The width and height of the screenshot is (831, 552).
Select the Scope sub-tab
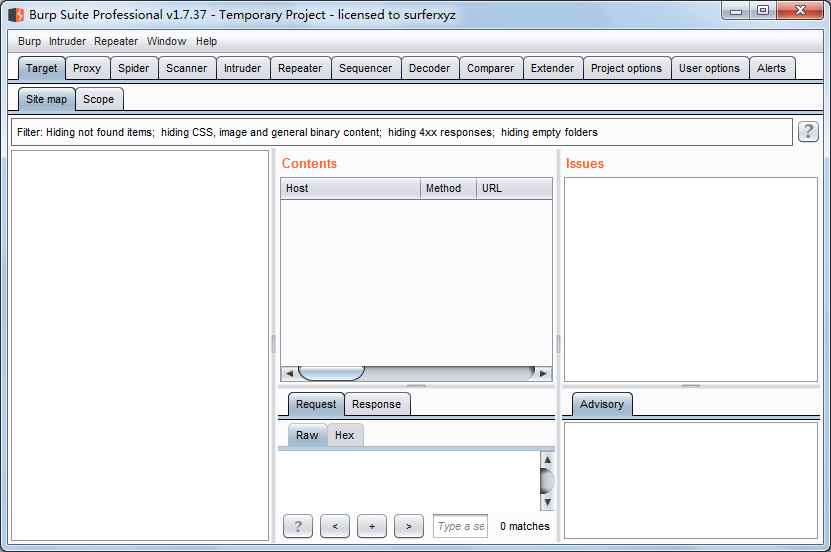(x=99, y=99)
